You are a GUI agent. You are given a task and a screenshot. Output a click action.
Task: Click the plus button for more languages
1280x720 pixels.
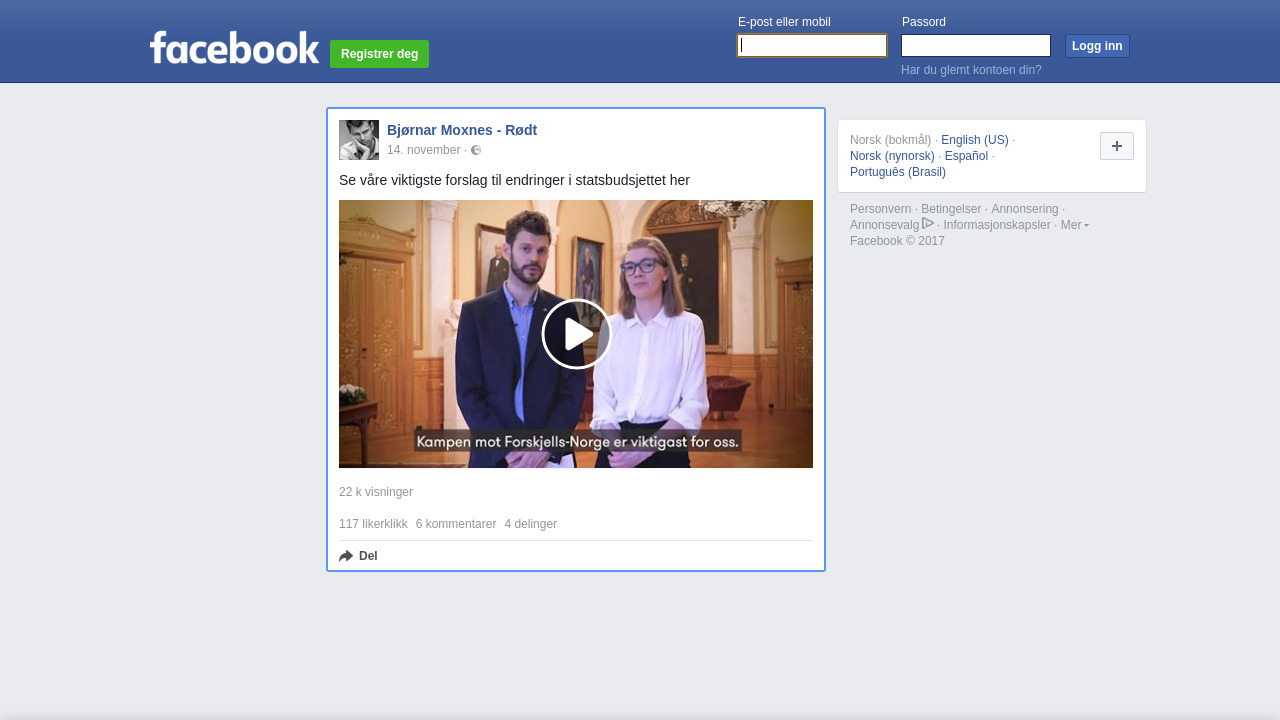point(1117,146)
